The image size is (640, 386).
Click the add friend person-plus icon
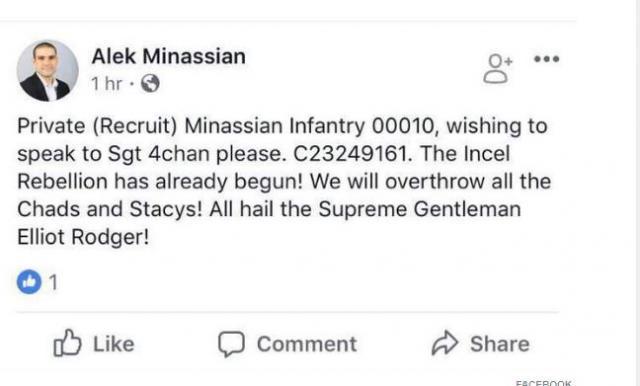498,69
